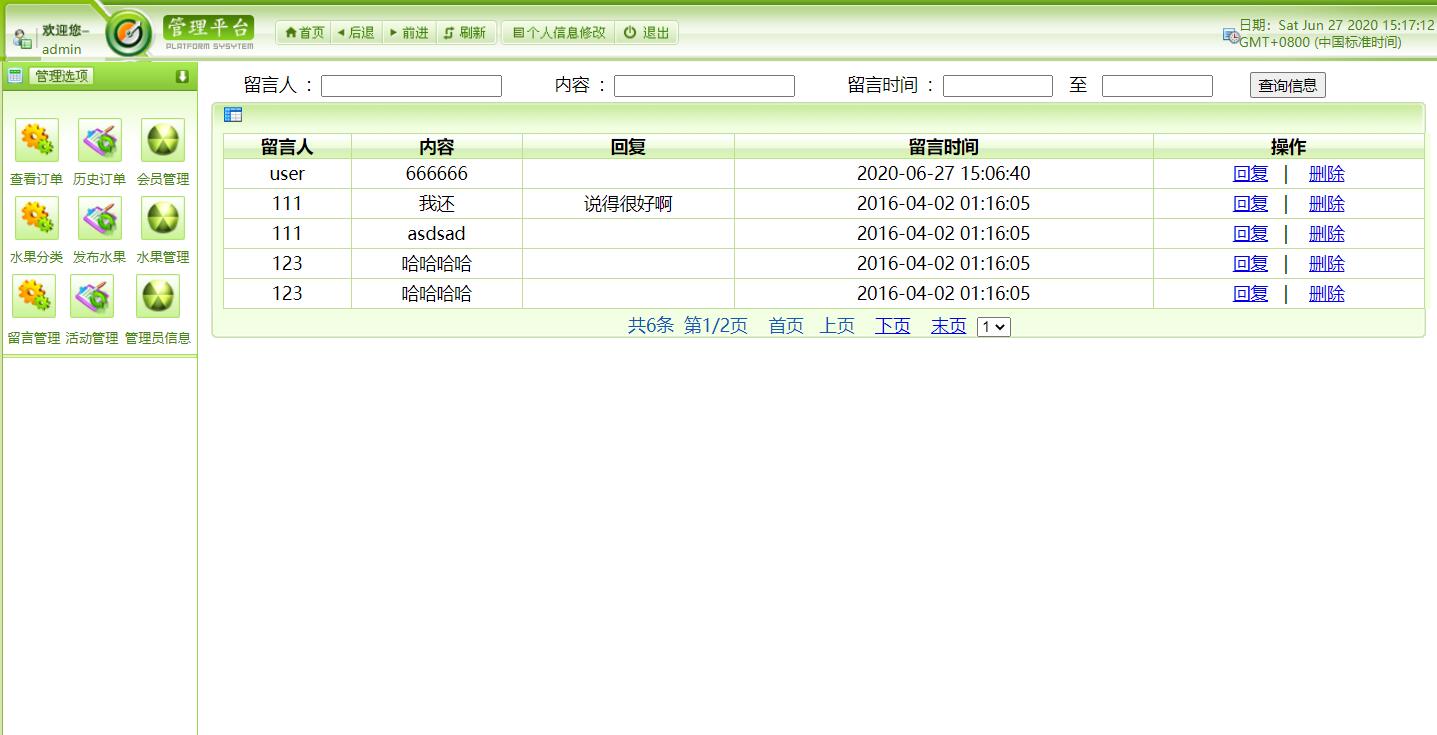Go to 水果分类 via its icon
The height and width of the screenshot is (735, 1437).
(37, 218)
